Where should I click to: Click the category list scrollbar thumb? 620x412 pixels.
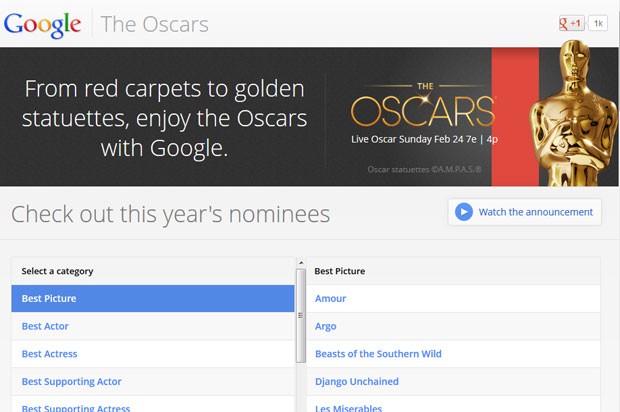click(x=301, y=316)
